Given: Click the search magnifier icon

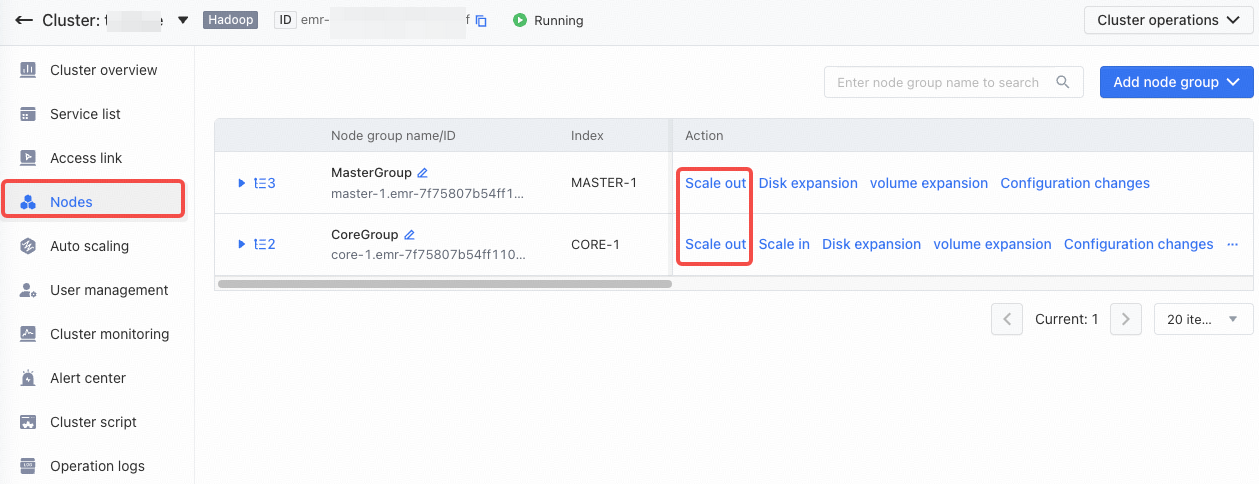Looking at the screenshot, I should (x=1063, y=82).
